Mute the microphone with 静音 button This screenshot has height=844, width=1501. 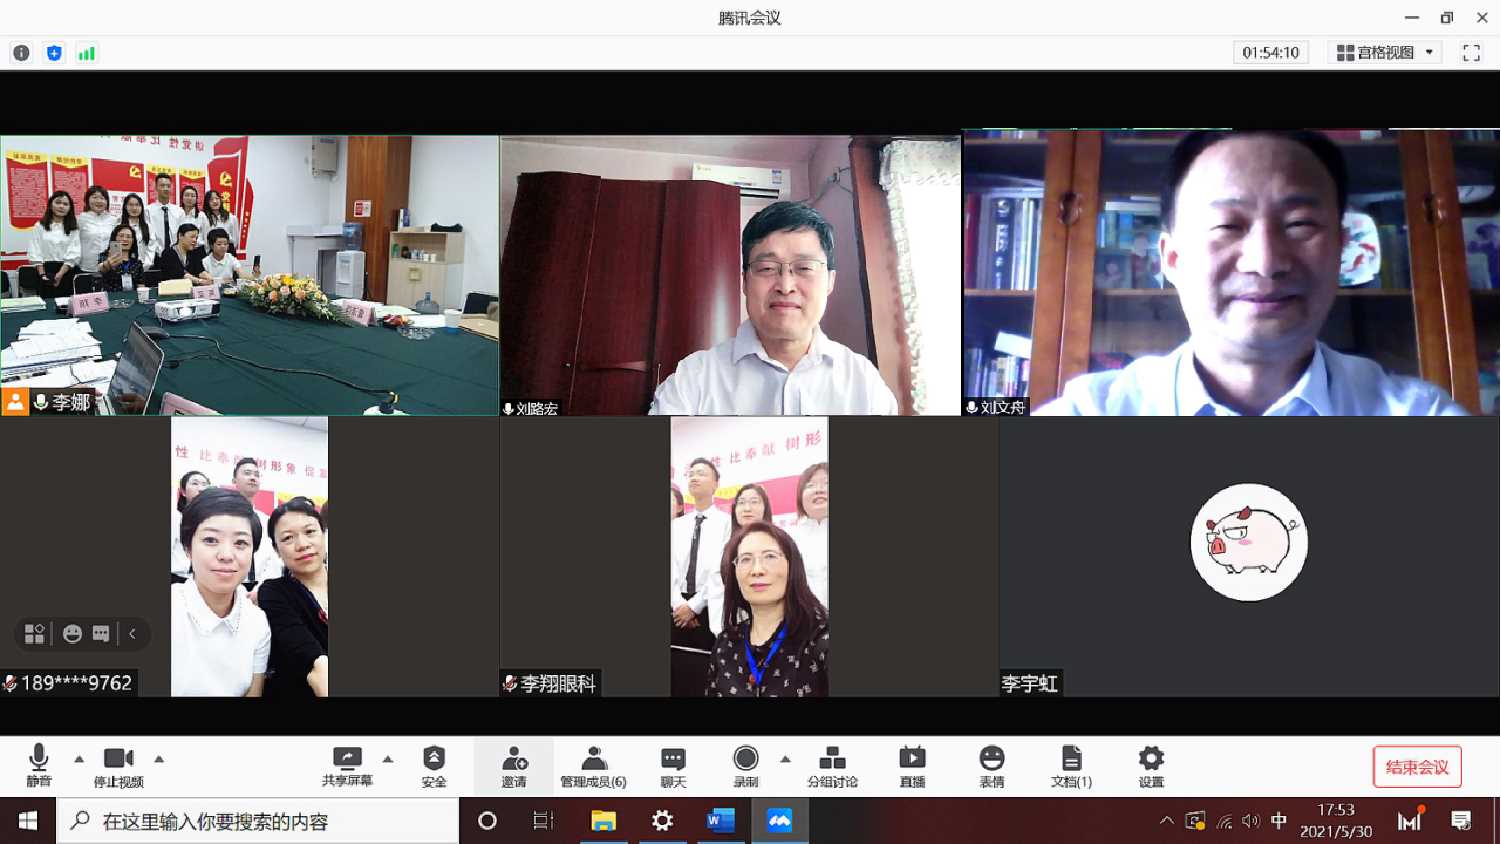39,766
